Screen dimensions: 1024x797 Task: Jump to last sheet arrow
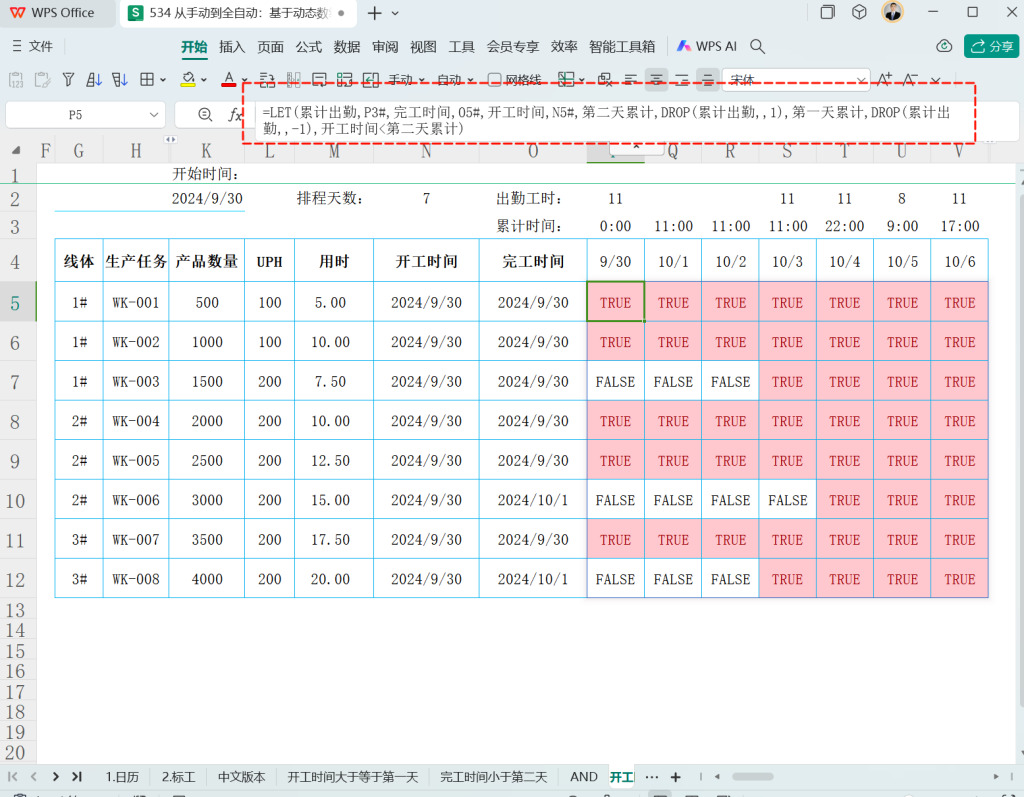(x=77, y=777)
